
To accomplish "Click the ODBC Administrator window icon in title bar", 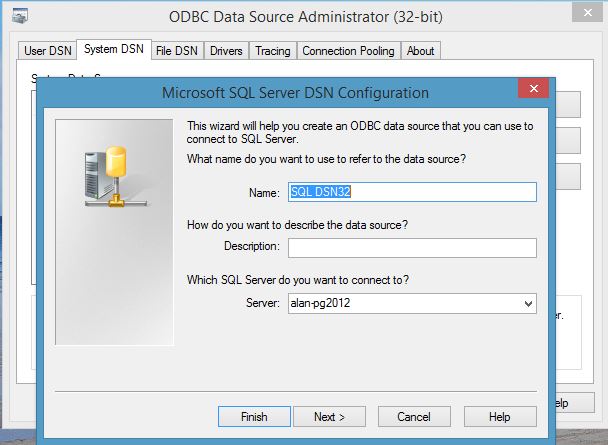I will click(x=18, y=17).
